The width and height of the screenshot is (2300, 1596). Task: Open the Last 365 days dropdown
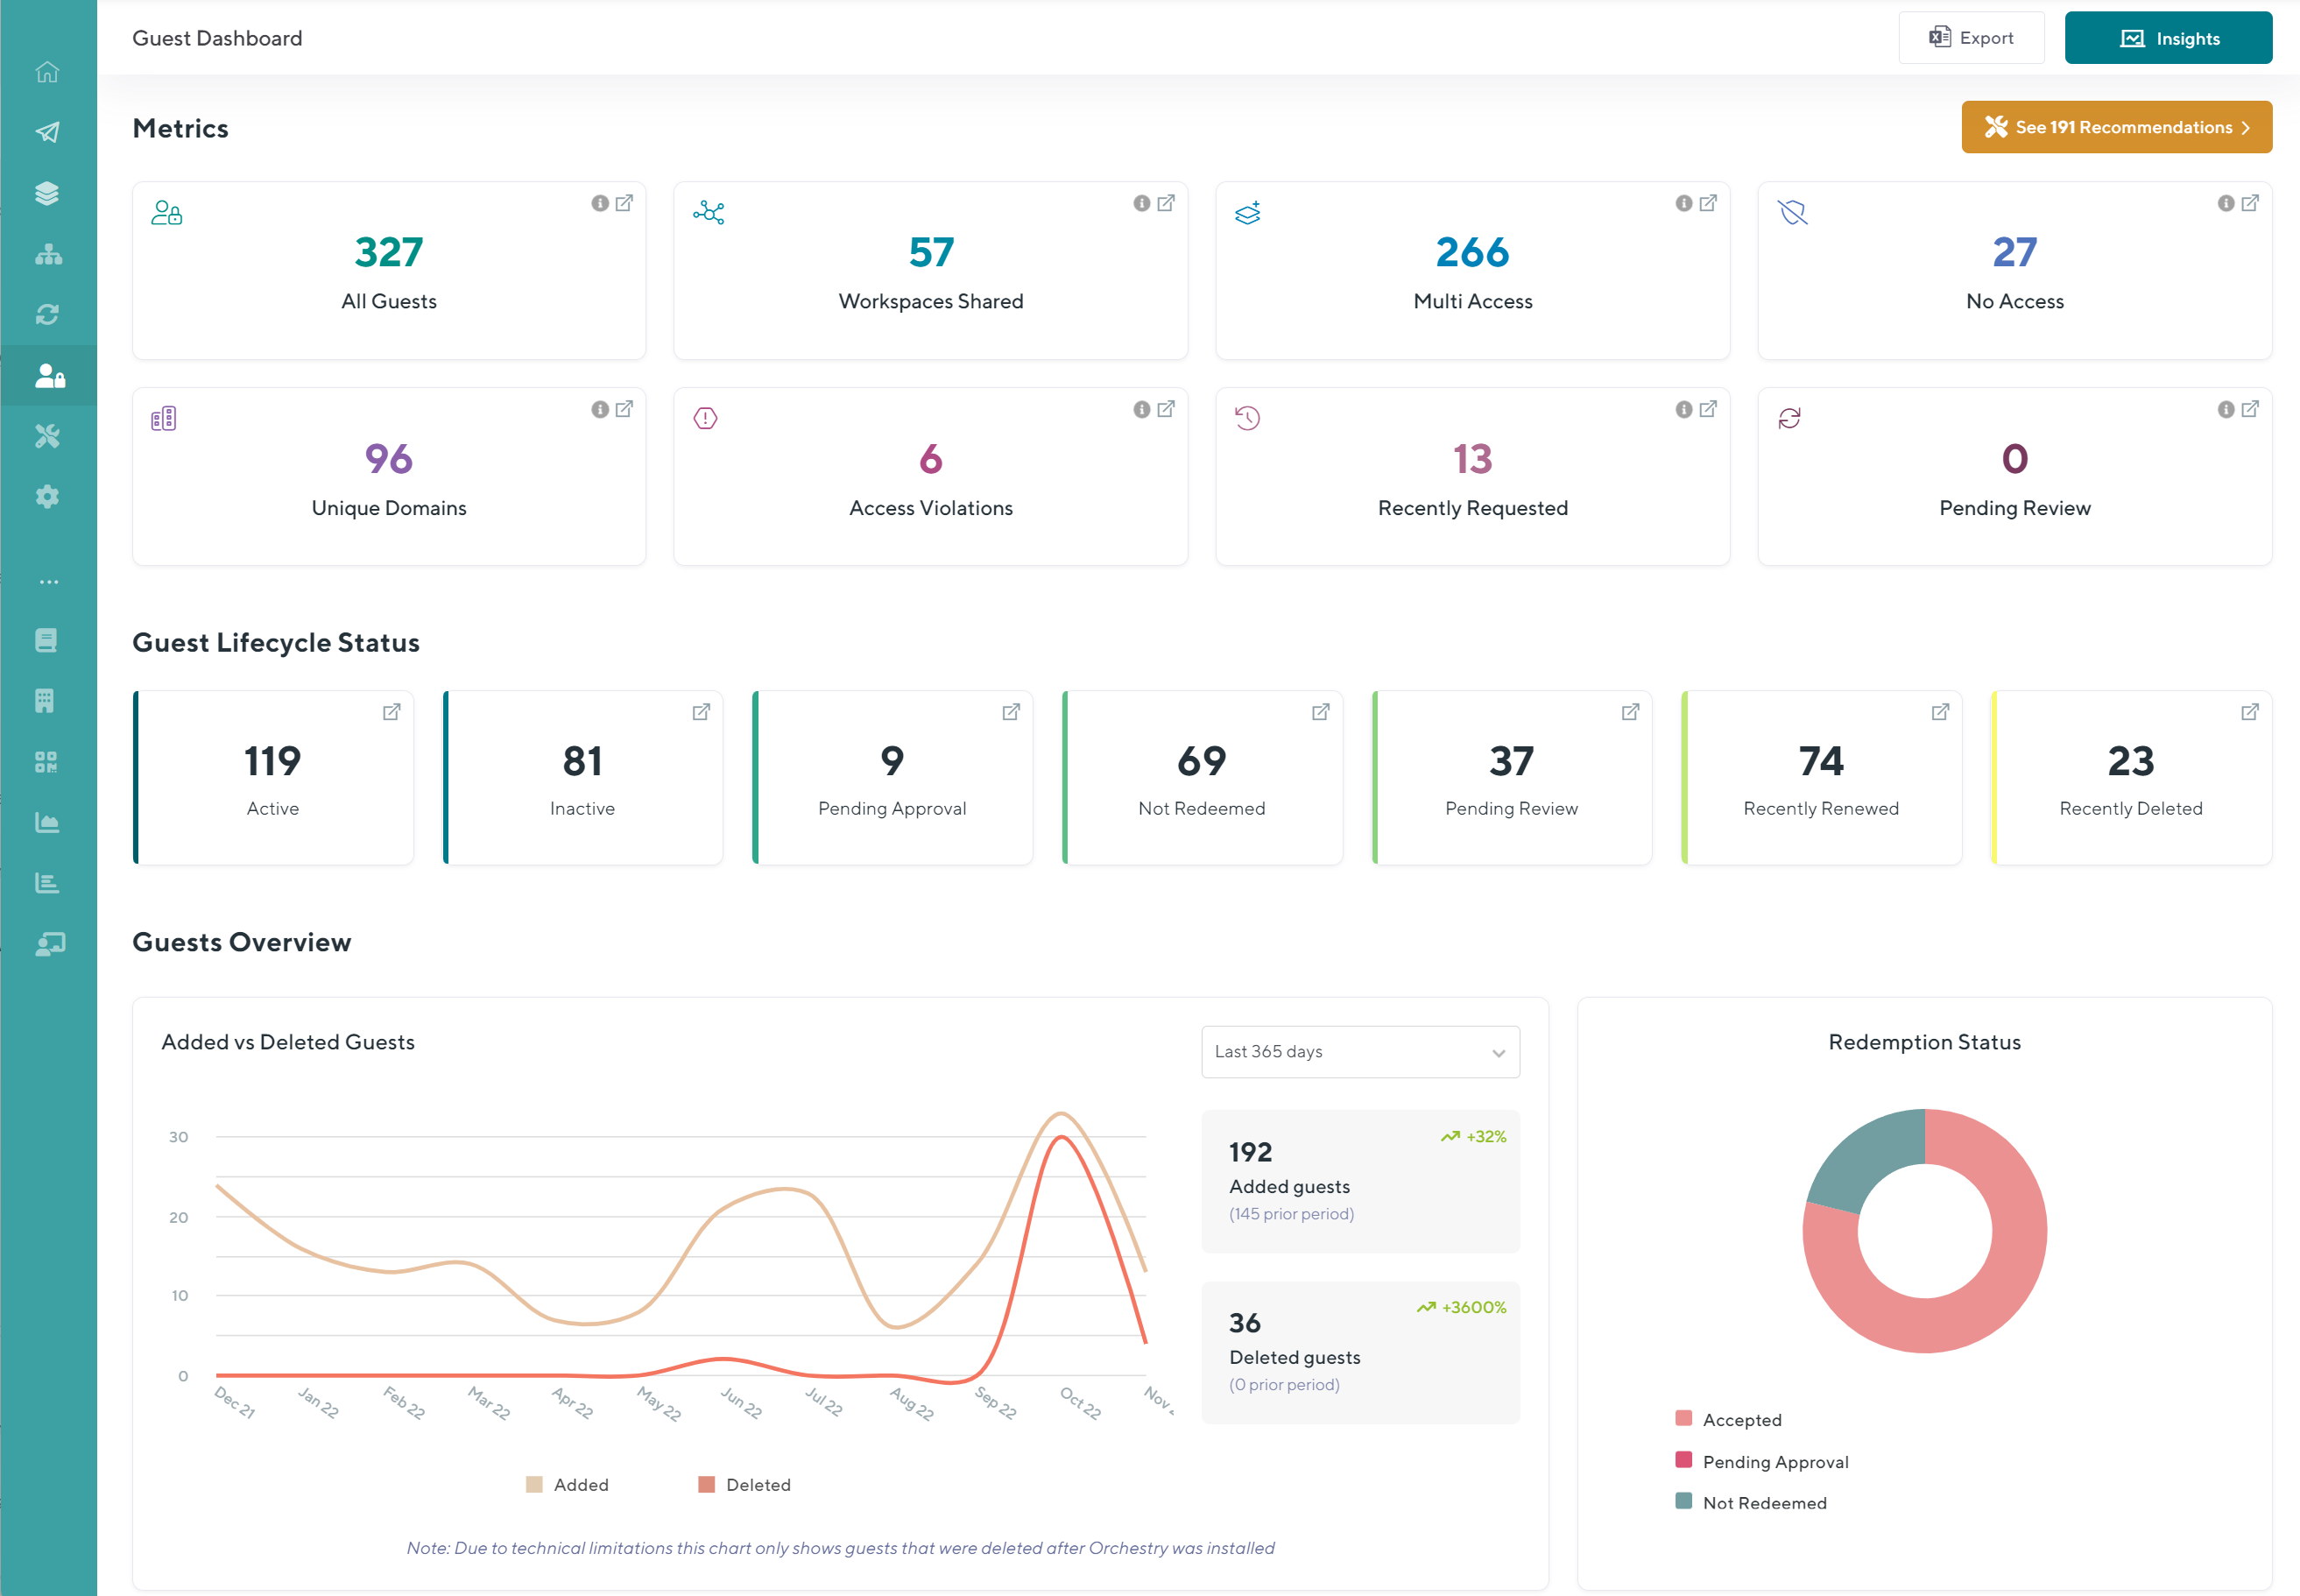click(x=1360, y=1052)
